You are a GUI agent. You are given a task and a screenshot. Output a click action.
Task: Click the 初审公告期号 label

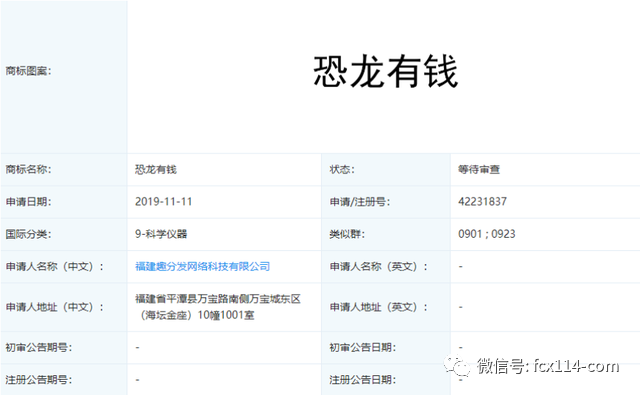click(x=38, y=347)
